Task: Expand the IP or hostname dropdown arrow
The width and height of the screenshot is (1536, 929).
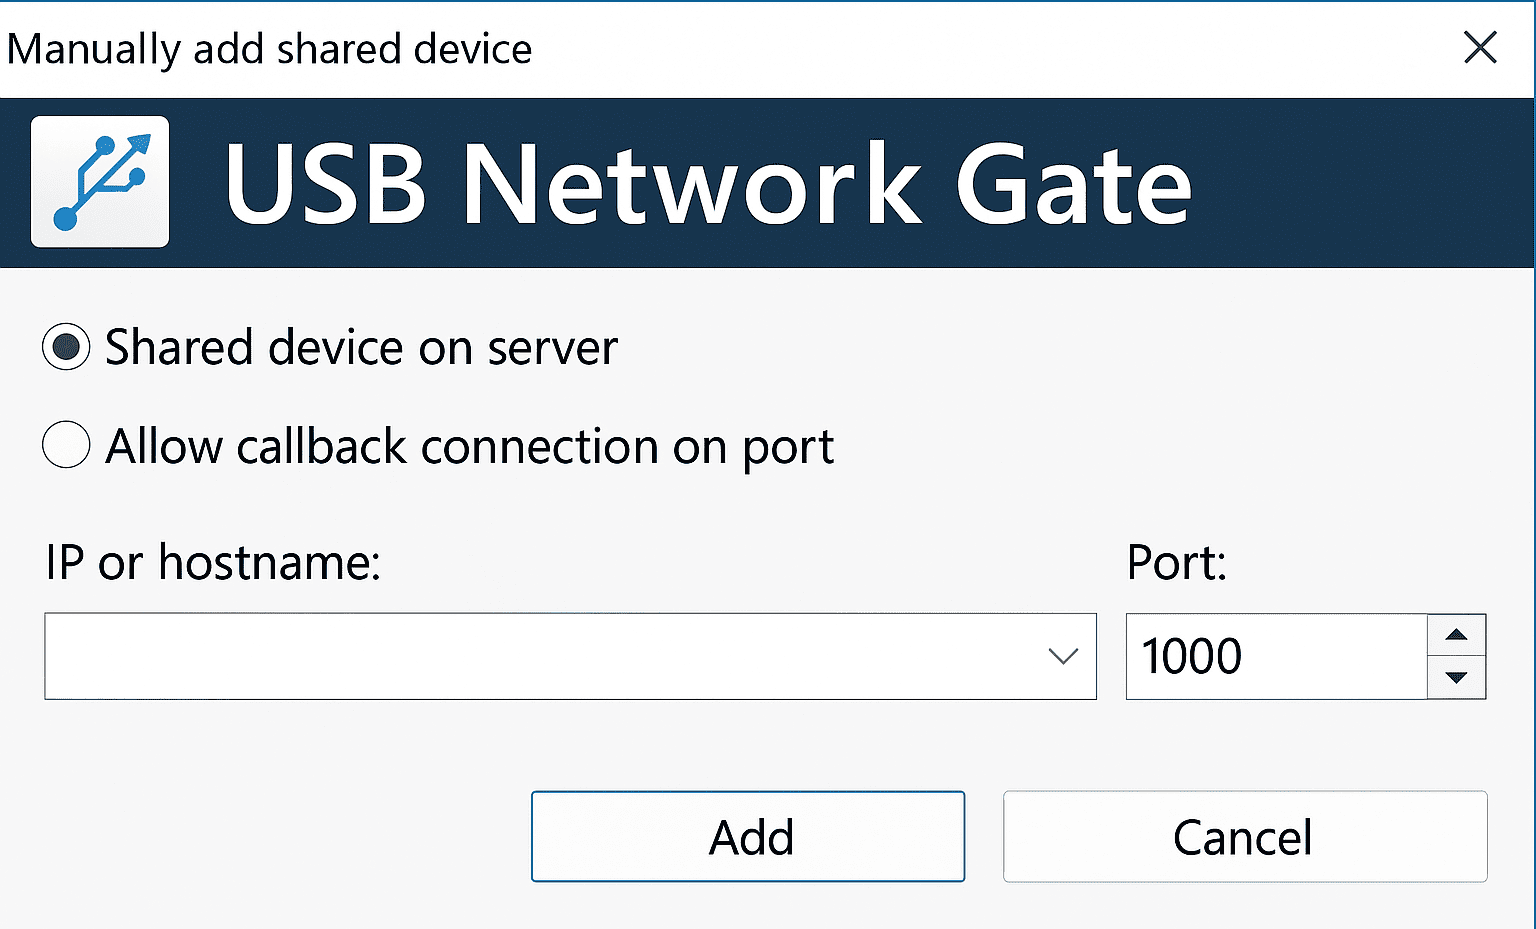Action: (1062, 656)
